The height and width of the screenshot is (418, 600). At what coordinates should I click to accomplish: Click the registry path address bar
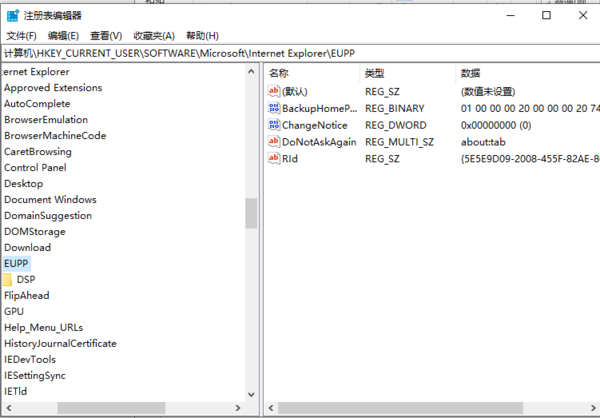click(x=300, y=53)
